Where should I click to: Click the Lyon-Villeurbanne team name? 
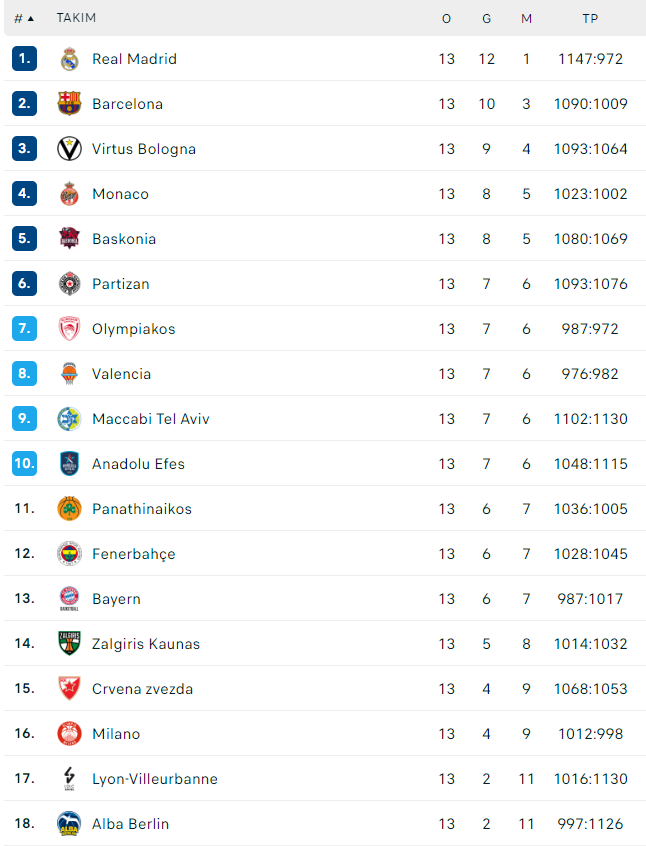tap(154, 779)
